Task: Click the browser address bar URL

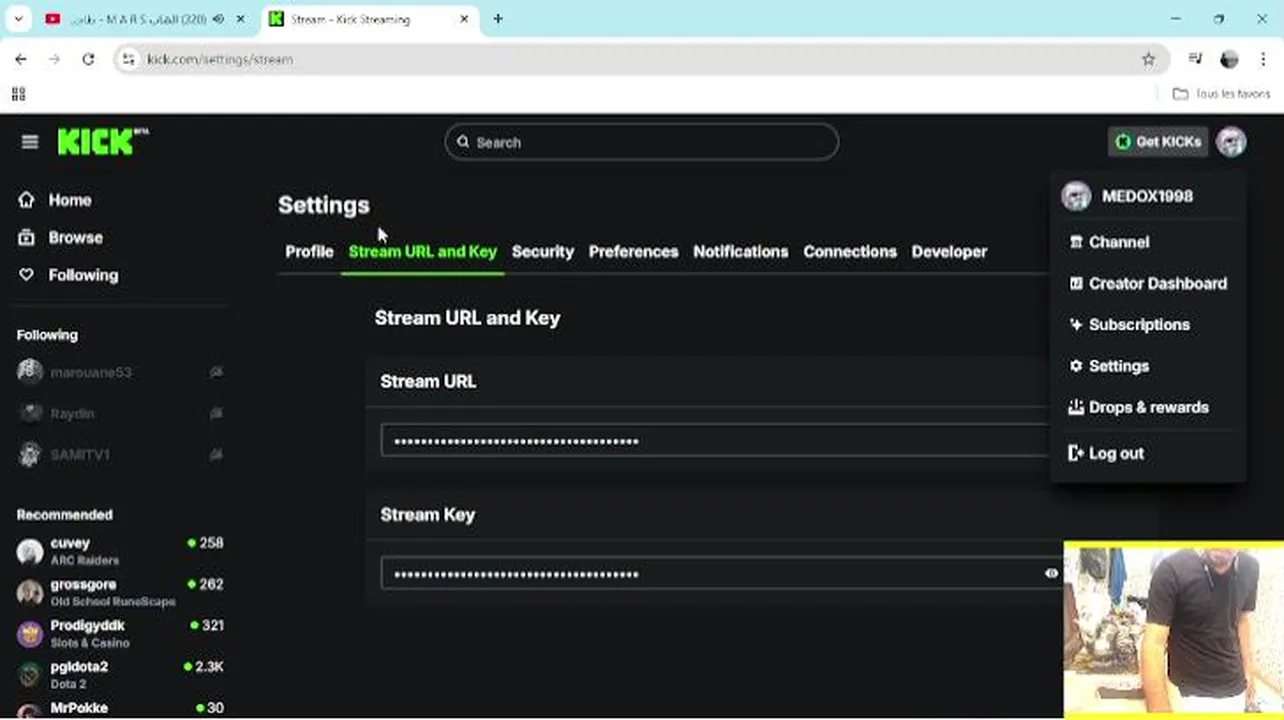Action: click(219, 59)
